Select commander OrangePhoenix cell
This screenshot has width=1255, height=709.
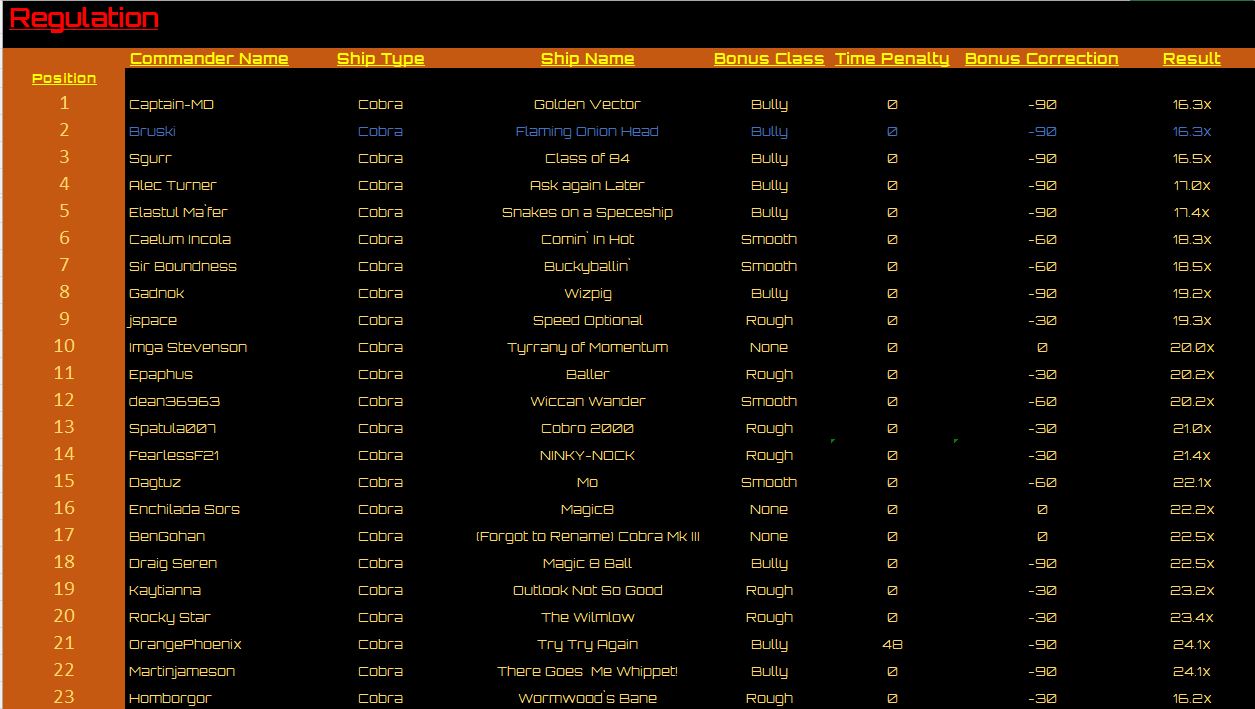click(185, 644)
